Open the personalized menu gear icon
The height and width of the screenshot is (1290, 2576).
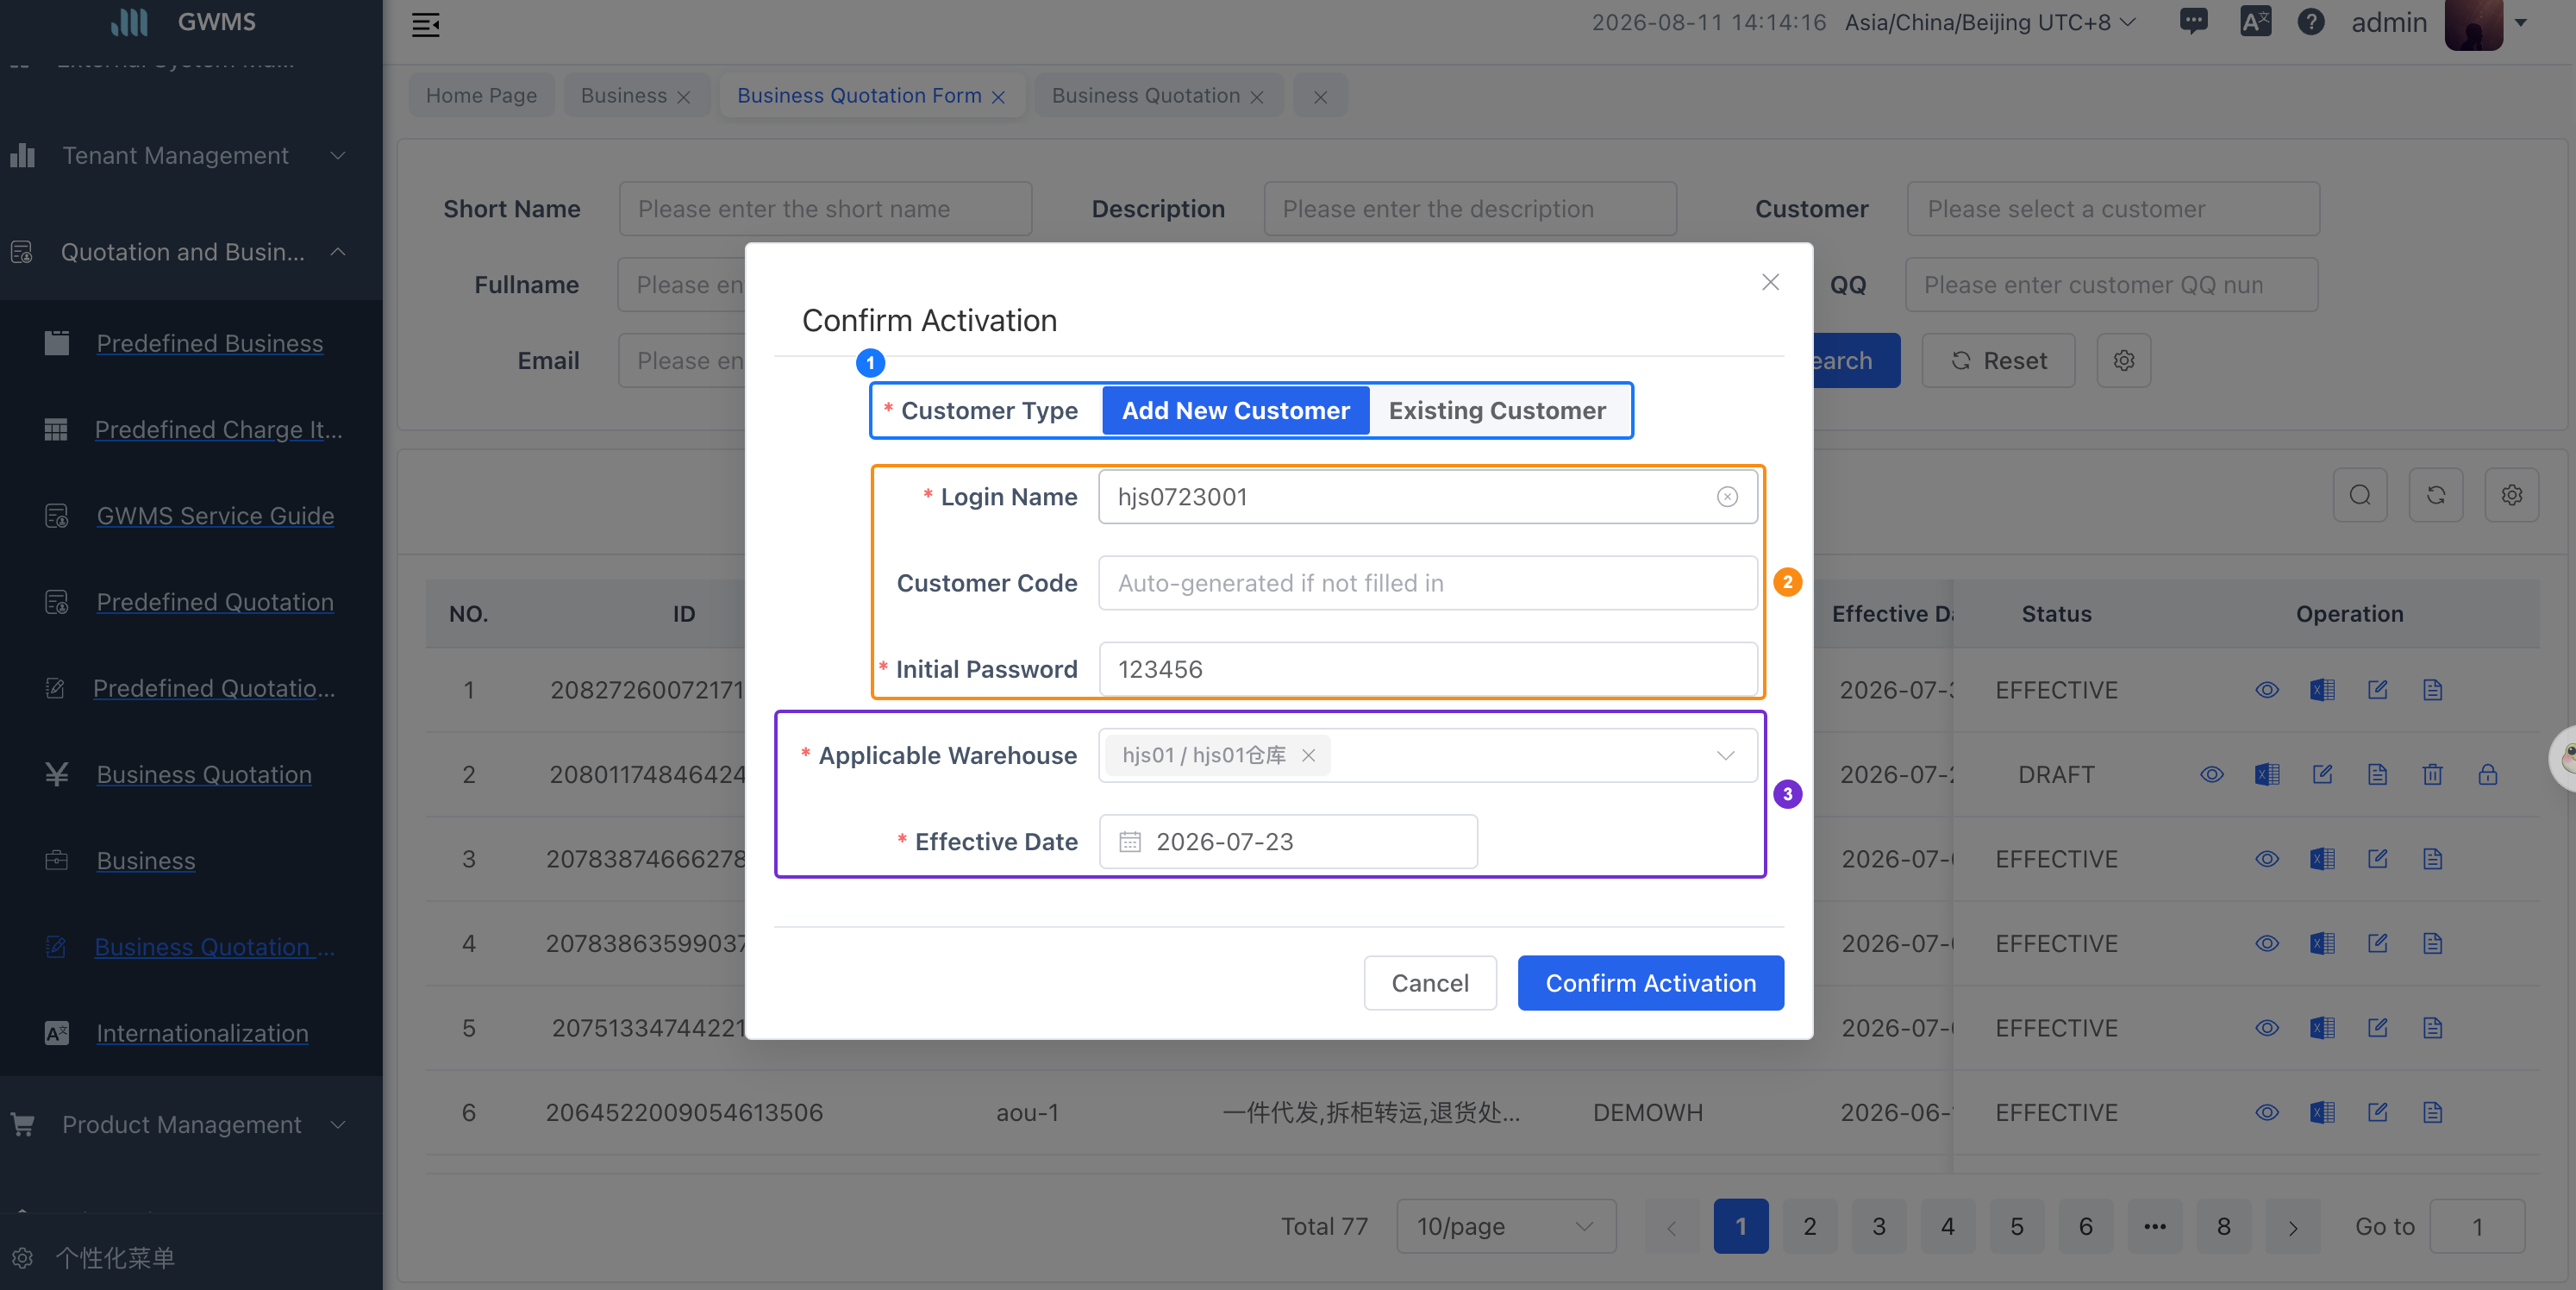pyautogui.click(x=23, y=1257)
